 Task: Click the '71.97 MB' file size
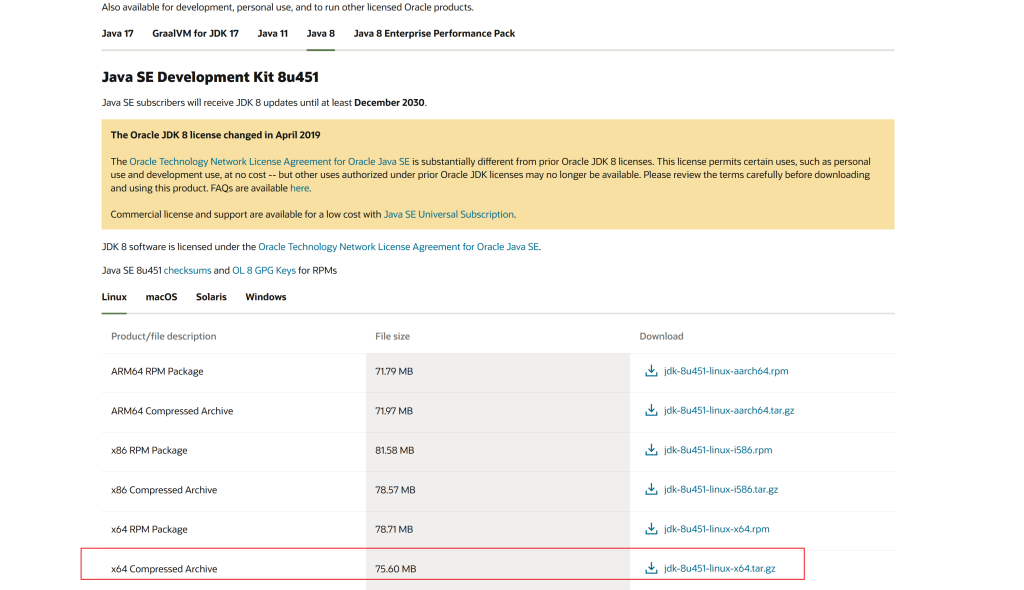pyautogui.click(x=394, y=411)
